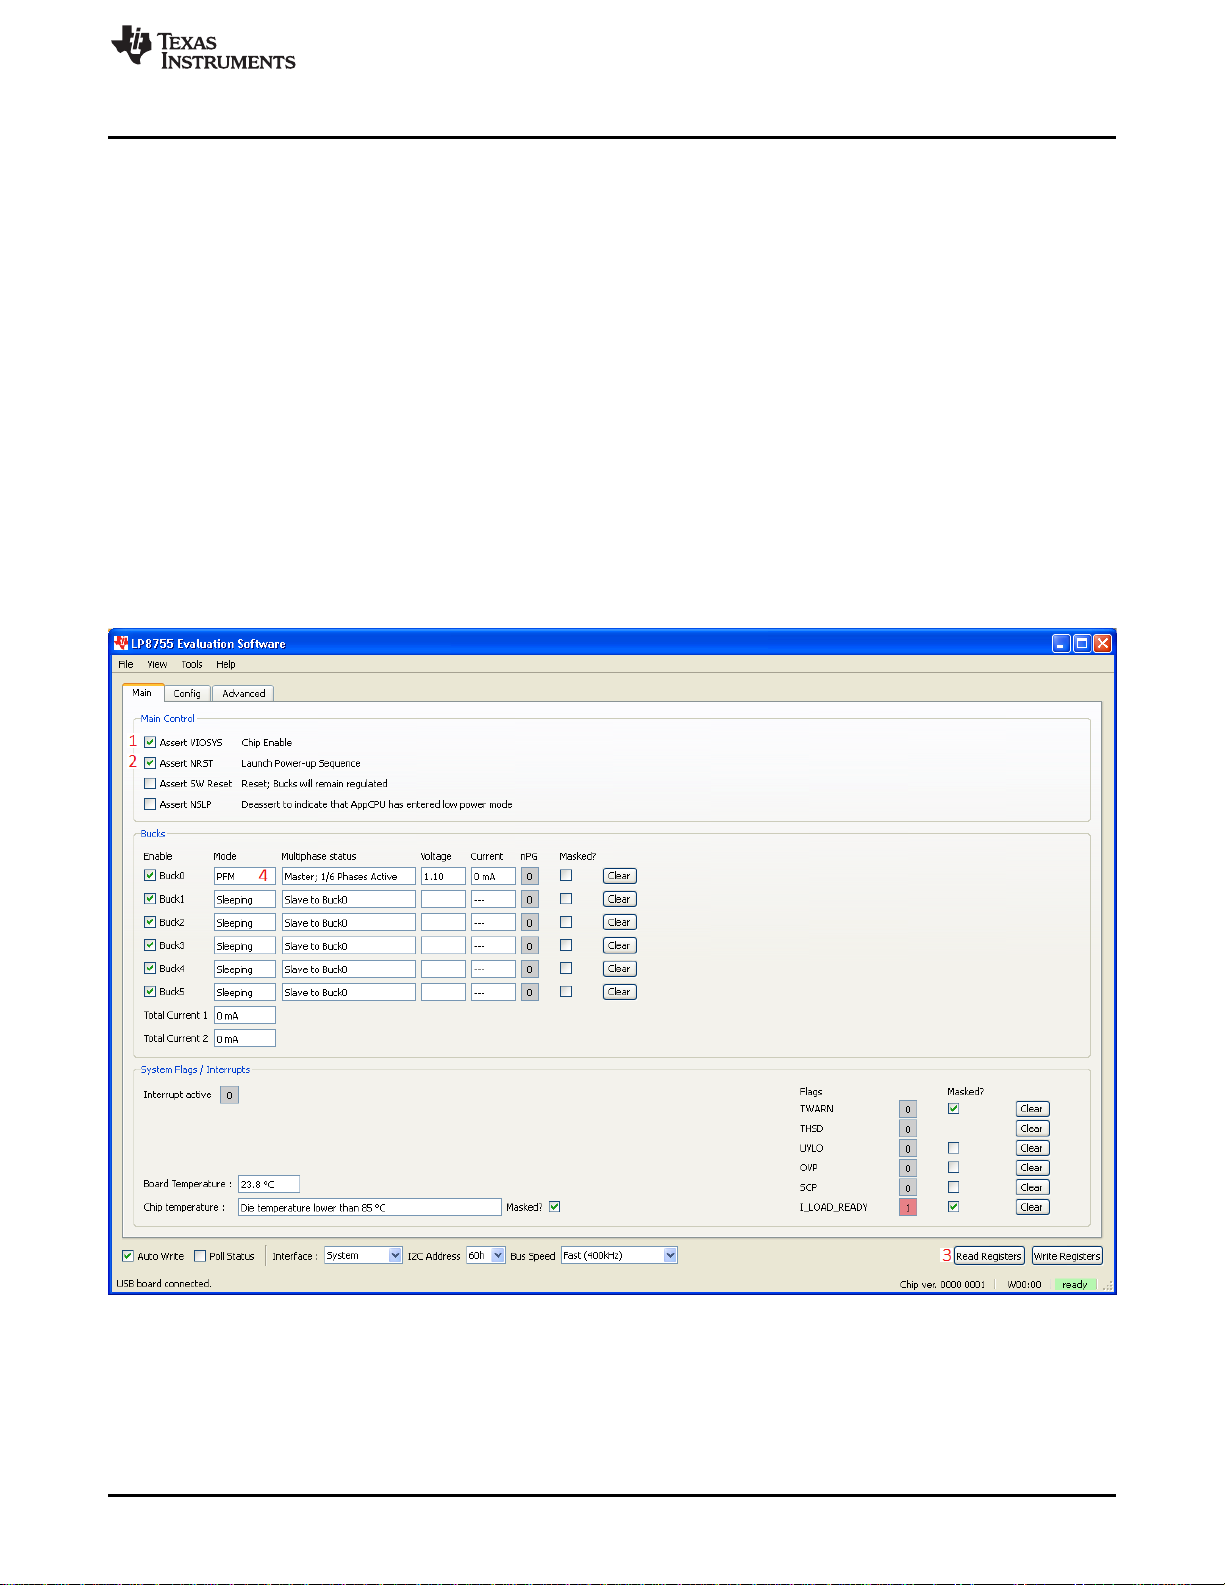1225x1585 pixels.
Task: Enable the Poll Status checkbox
Action: (x=200, y=1256)
